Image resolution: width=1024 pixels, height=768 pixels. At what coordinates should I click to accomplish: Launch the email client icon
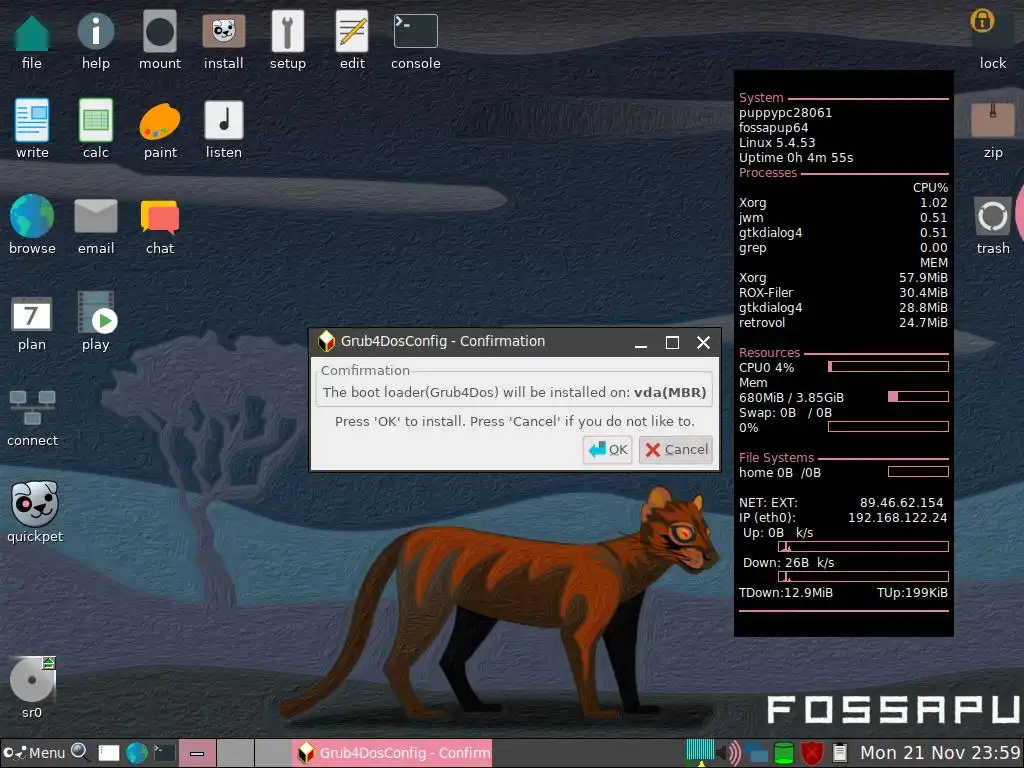[95, 216]
